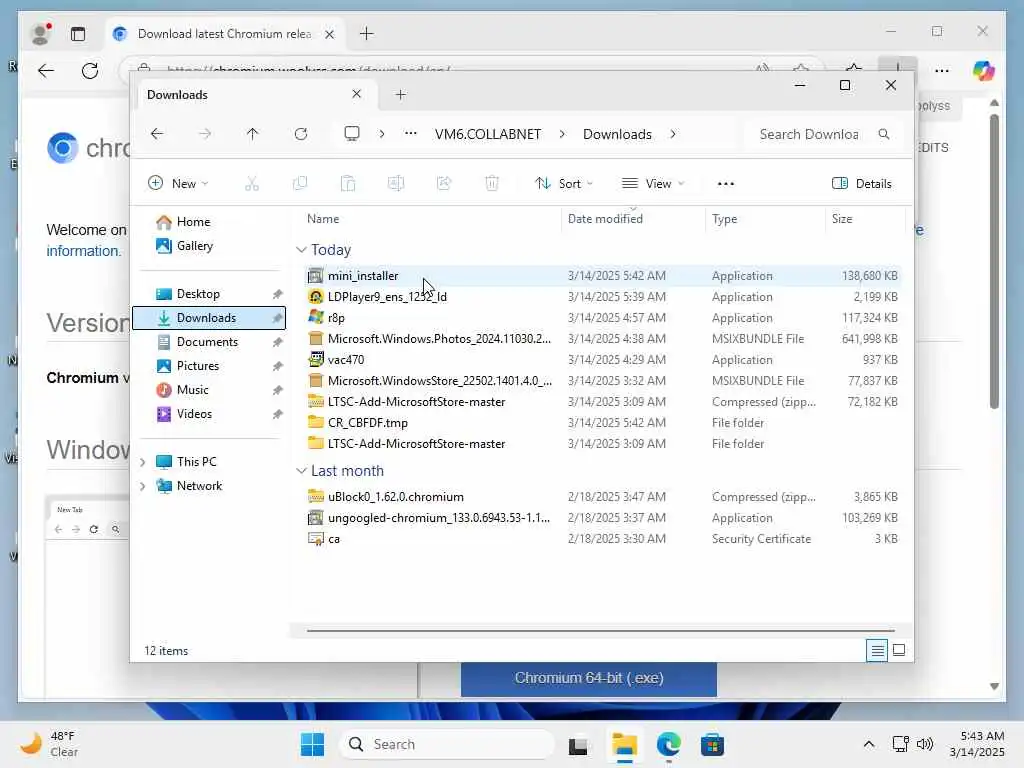The width and height of the screenshot is (1024, 768).
Task: Click the search magnifier in Explorer search box
Action: point(884,134)
